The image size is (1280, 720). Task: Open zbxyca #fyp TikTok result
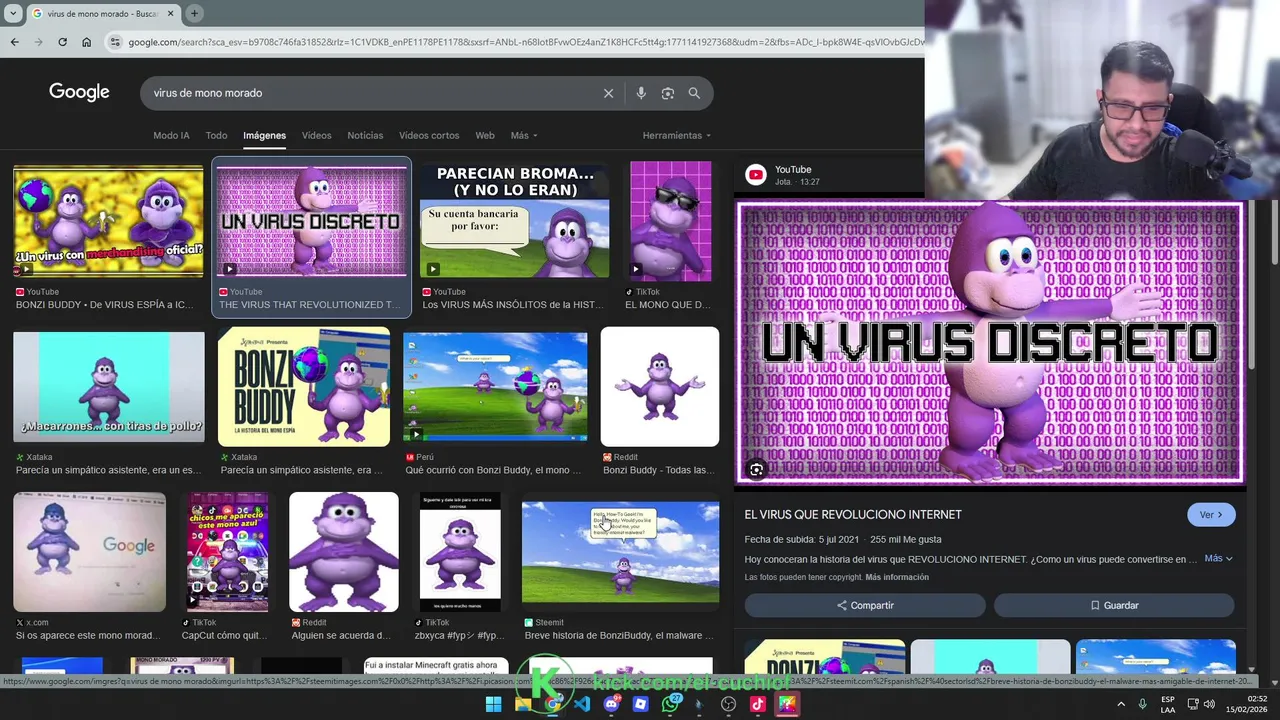(461, 552)
